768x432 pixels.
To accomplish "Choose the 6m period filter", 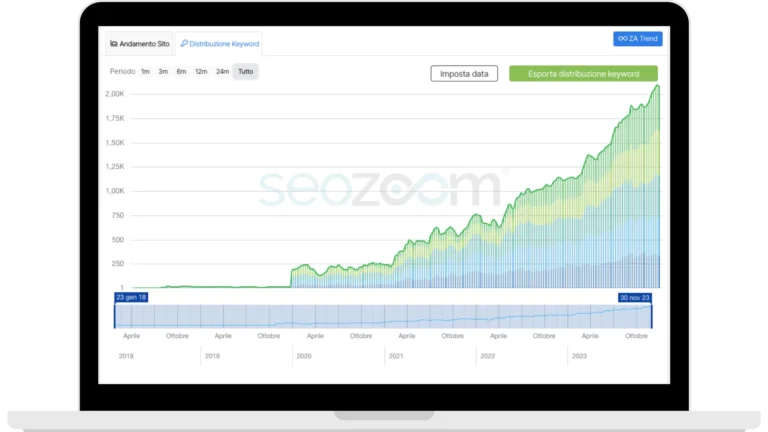I will tap(181, 72).
